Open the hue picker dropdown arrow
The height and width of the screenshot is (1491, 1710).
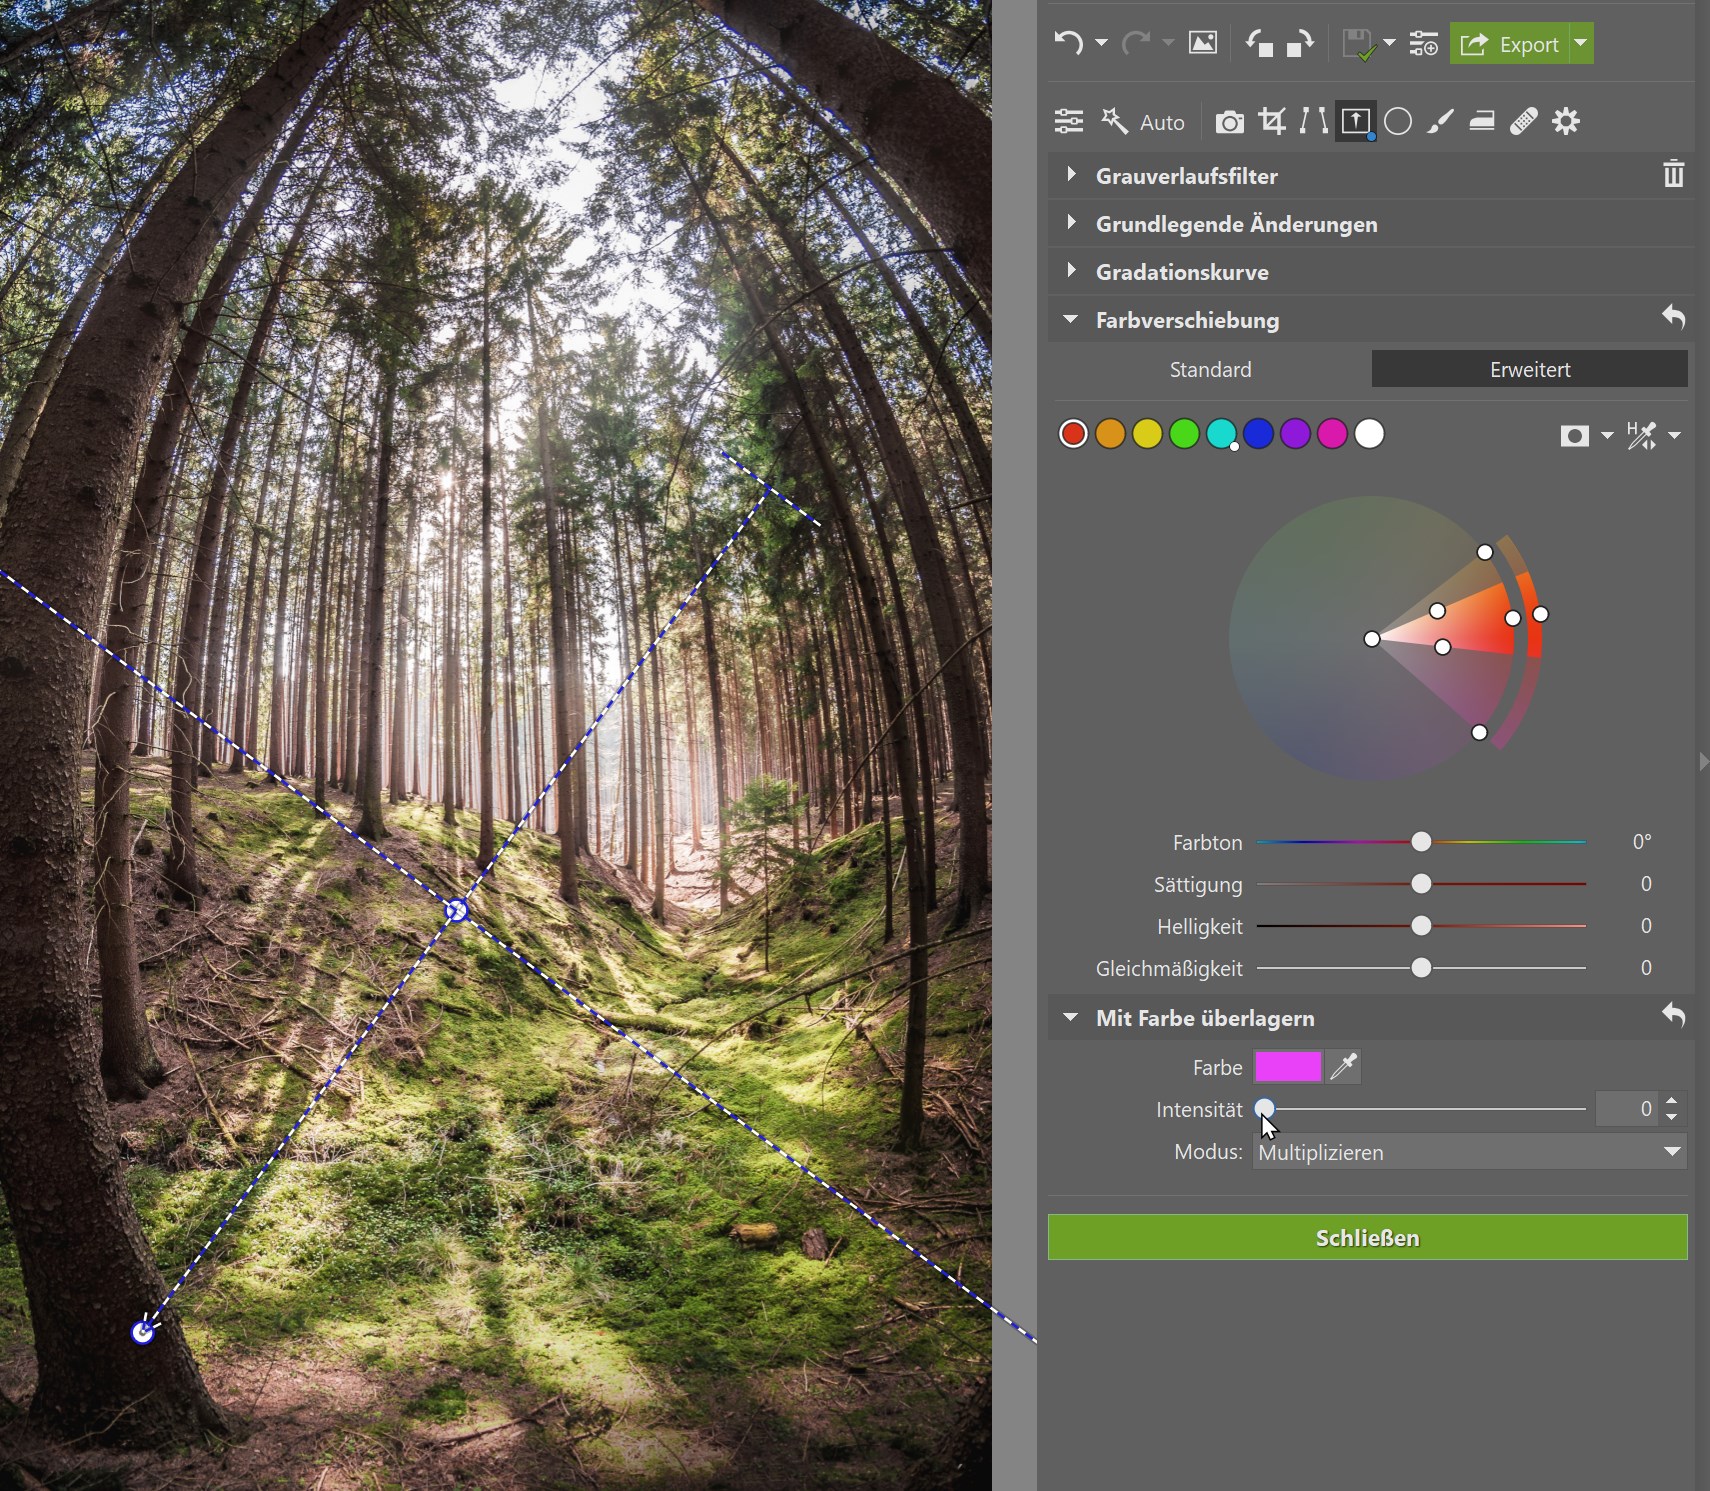(1675, 435)
